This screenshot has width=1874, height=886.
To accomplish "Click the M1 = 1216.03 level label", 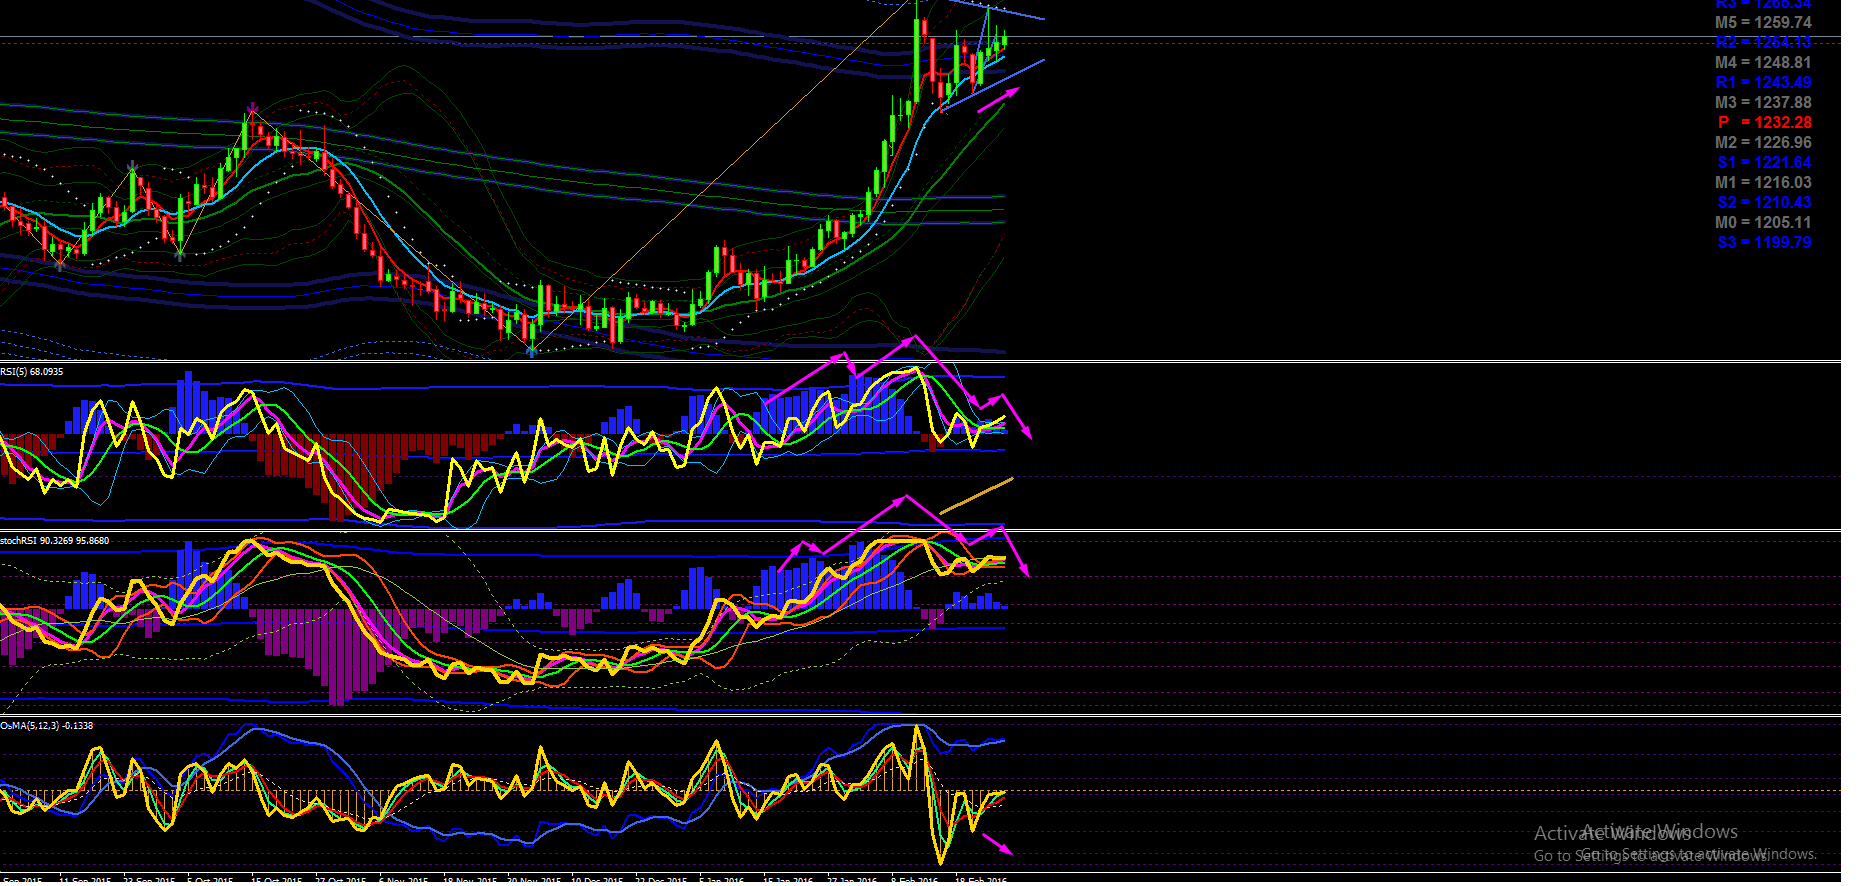I will coord(1763,182).
